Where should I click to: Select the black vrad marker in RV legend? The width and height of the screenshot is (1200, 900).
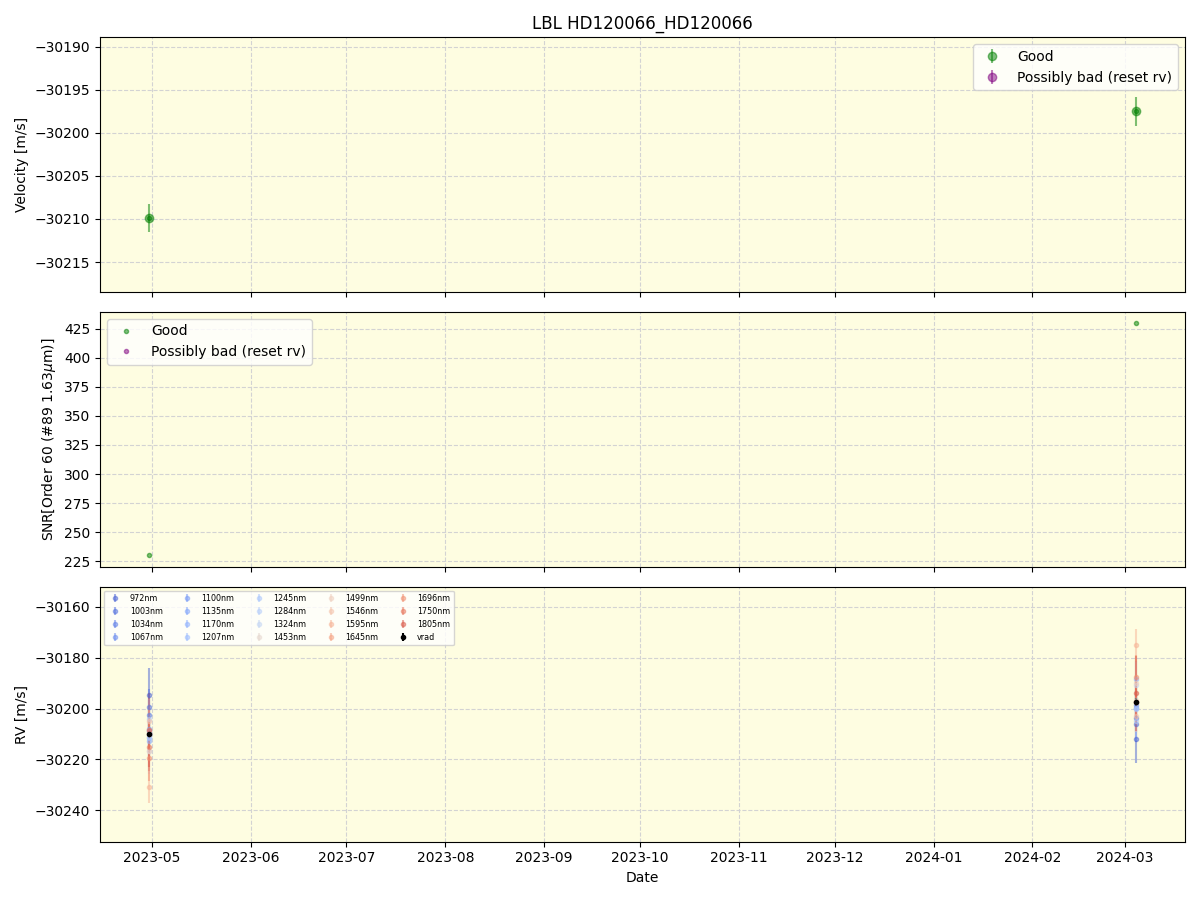[403, 637]
